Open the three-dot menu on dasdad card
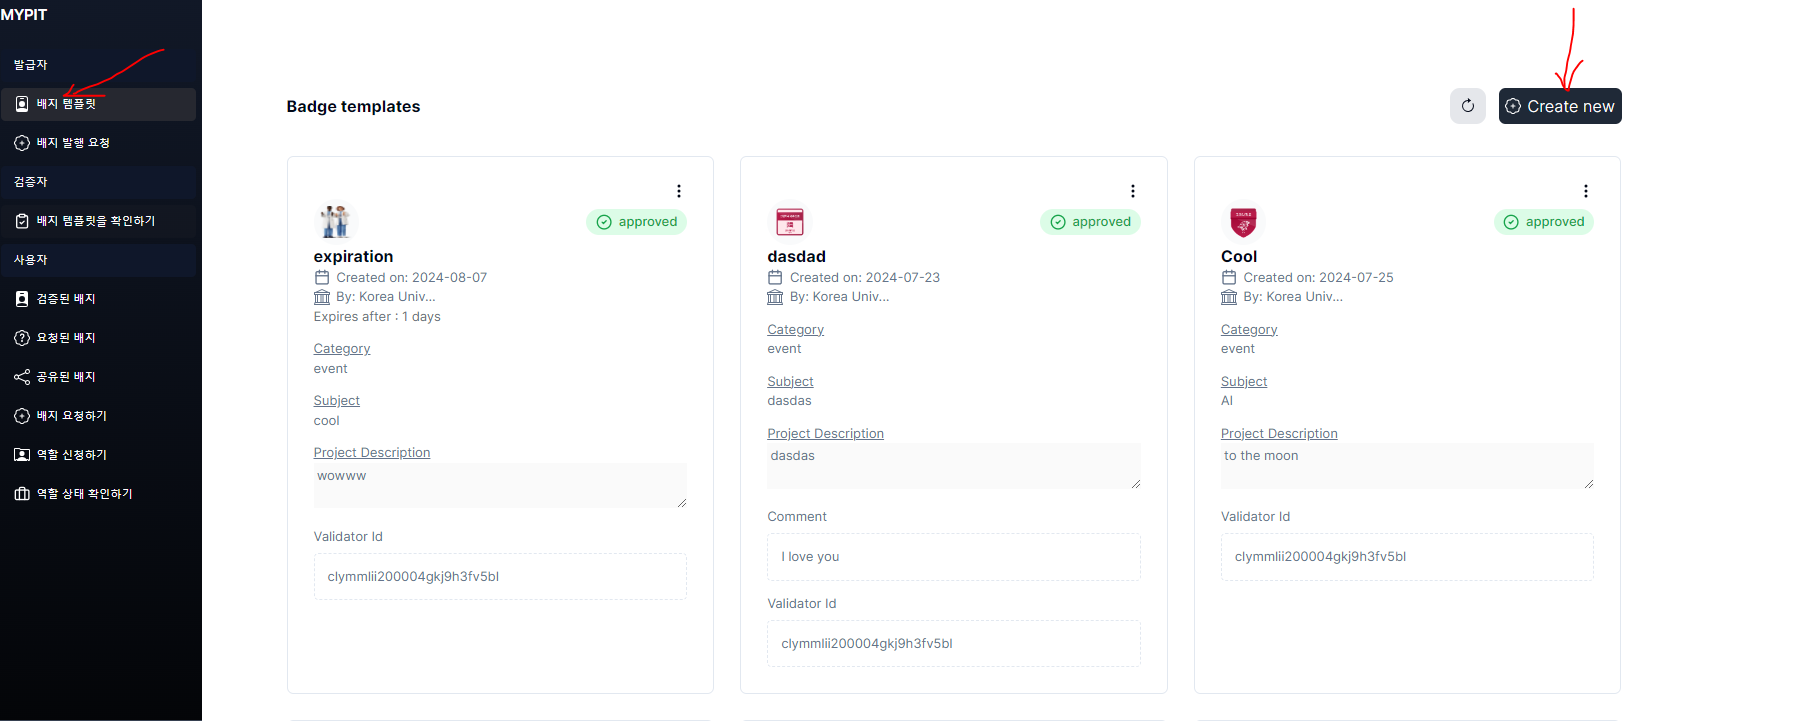This screenshot has width=1811, height=721. point(1132,191)
